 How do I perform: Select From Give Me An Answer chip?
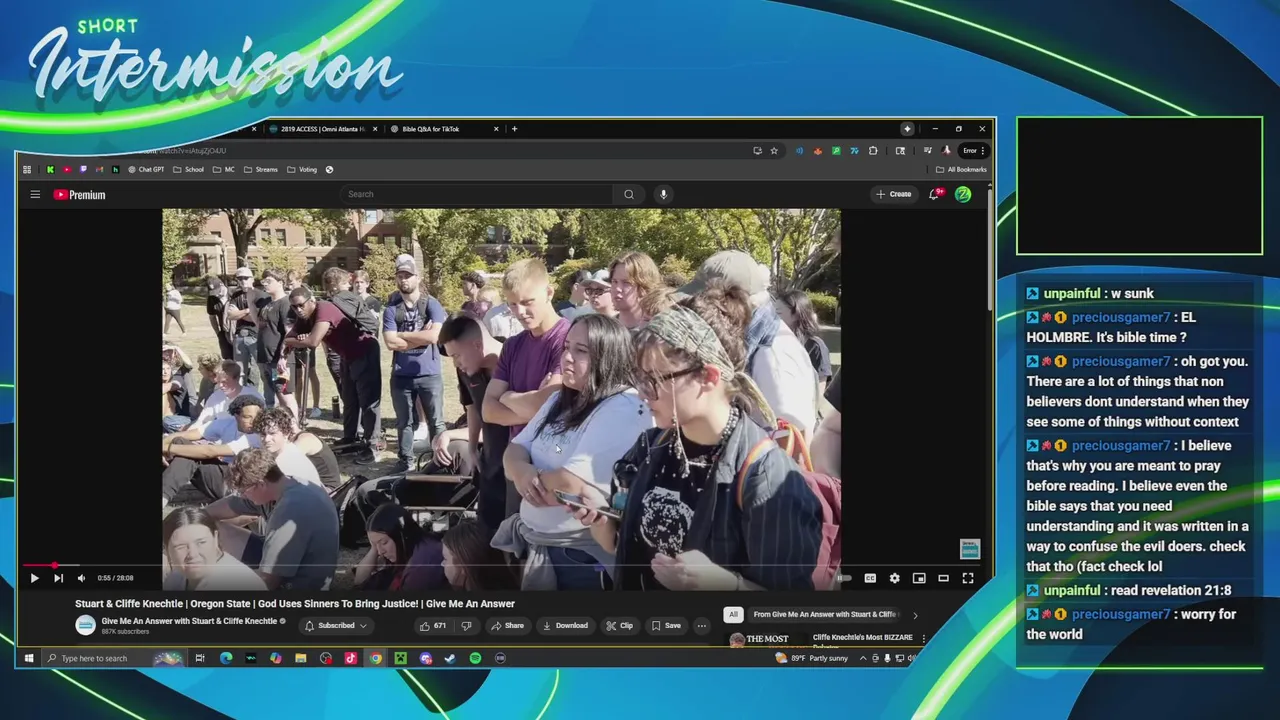[824, 614]
